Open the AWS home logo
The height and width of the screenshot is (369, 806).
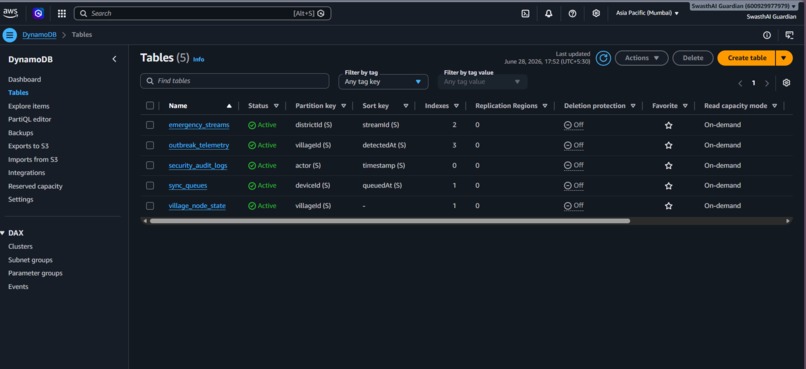(x=10, y=13)
